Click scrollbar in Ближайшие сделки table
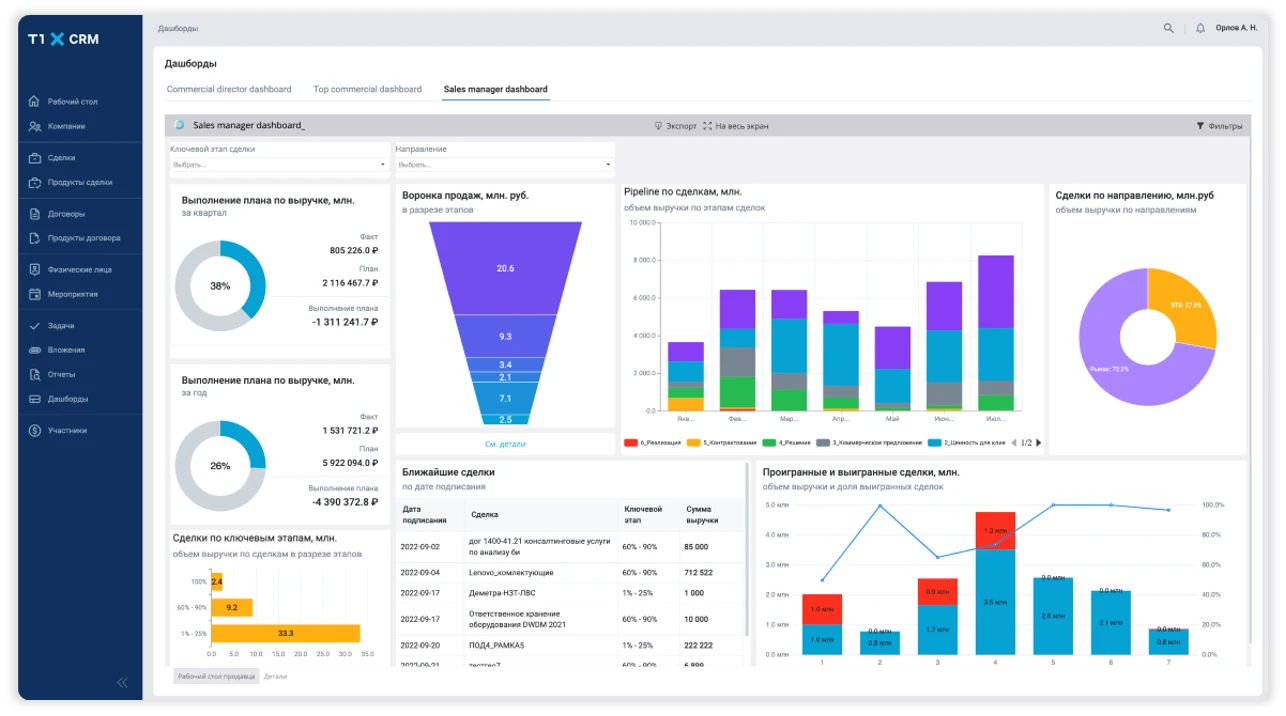Viewport: 1286px width, 716px height. [x=747, y=550]
